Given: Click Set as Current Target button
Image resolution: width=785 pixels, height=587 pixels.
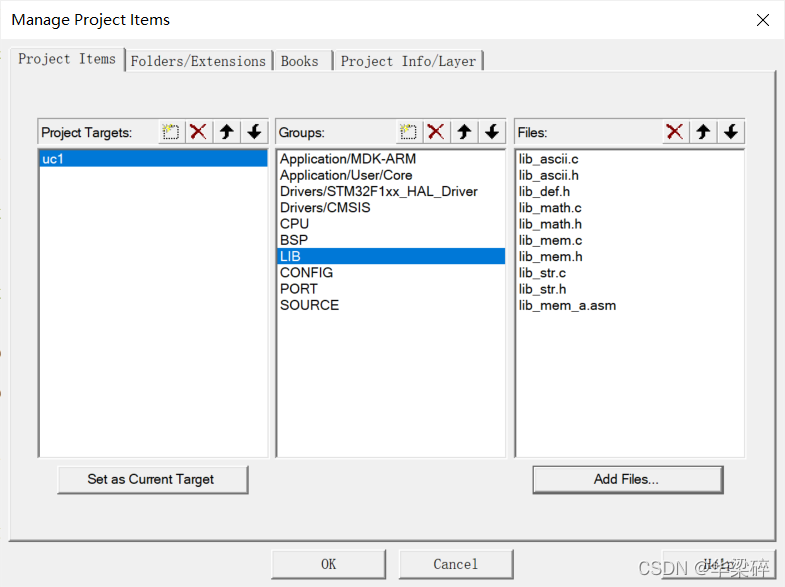Looking at the screenshot, I should pyautogui.click(x=153, y=479).
